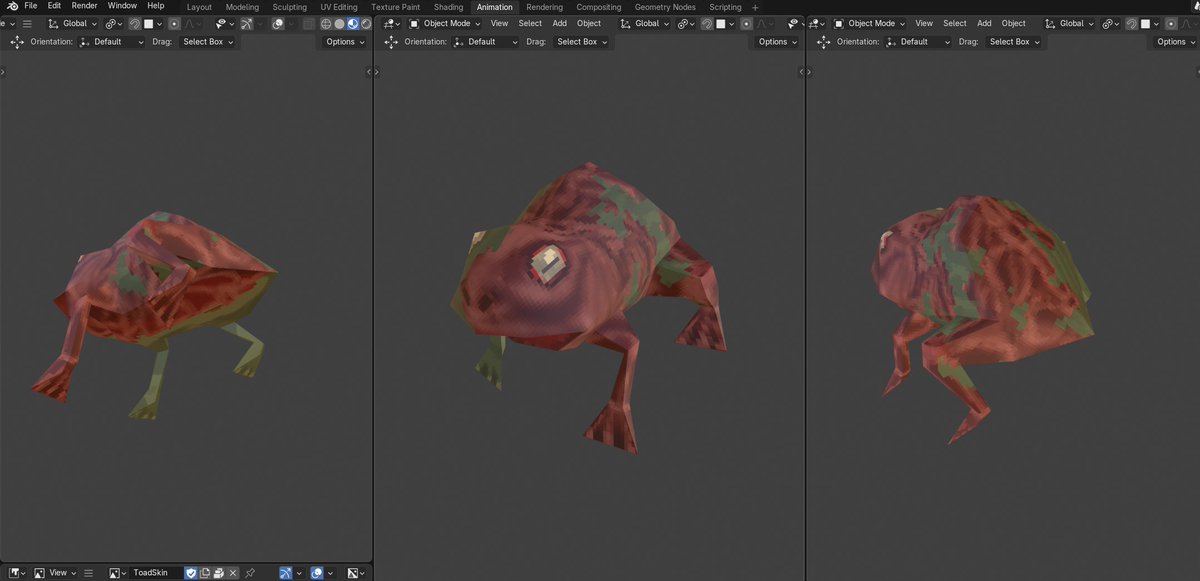The height and width of the screenshot is (581, 1200).
Task: Toggle pin image icon in image editor
Action: [x=250, y=573]
